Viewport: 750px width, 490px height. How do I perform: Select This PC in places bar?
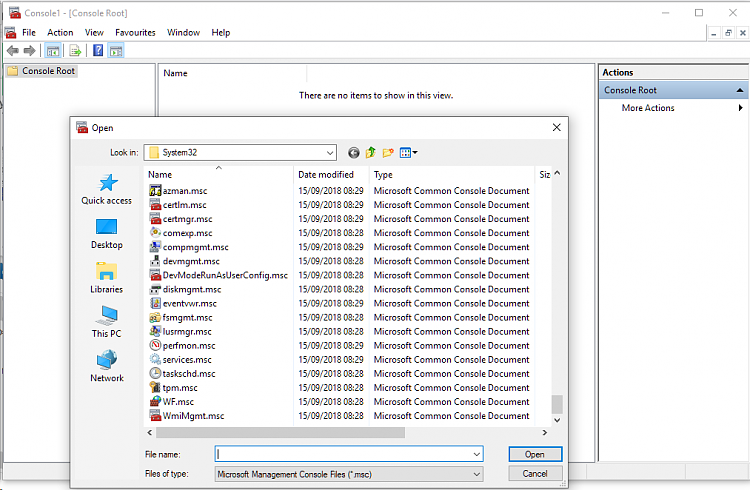(106, 322)
